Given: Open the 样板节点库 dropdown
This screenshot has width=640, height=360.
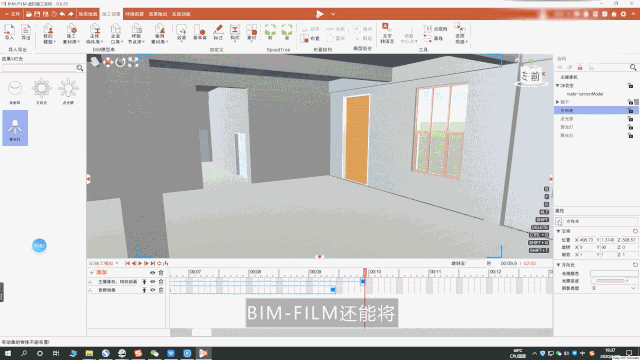Looking at the screenshot, I should (x=136, y=34).
